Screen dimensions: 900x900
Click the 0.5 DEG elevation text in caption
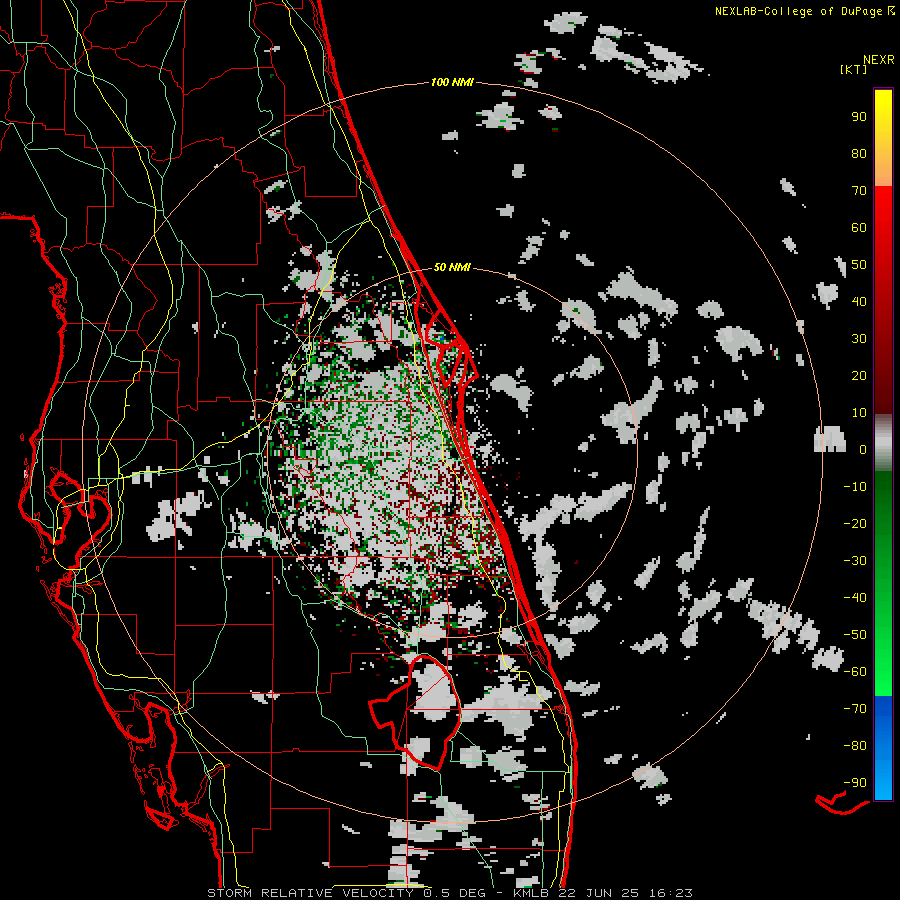coord(455,893)
